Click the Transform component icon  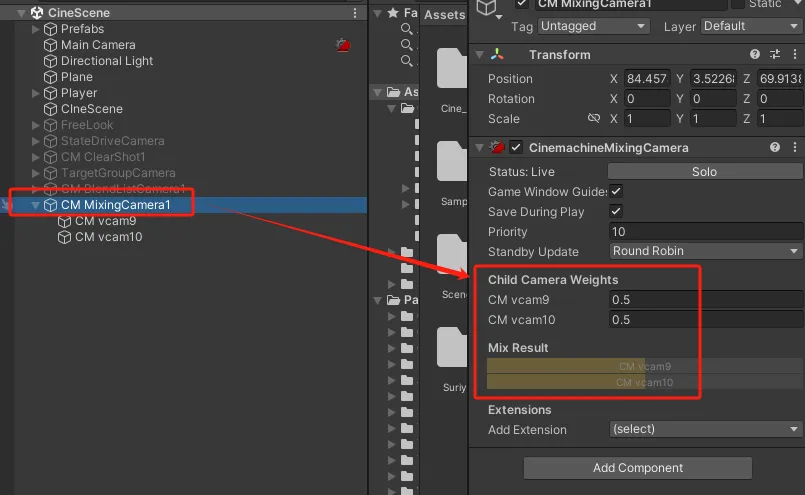[497, 54]
